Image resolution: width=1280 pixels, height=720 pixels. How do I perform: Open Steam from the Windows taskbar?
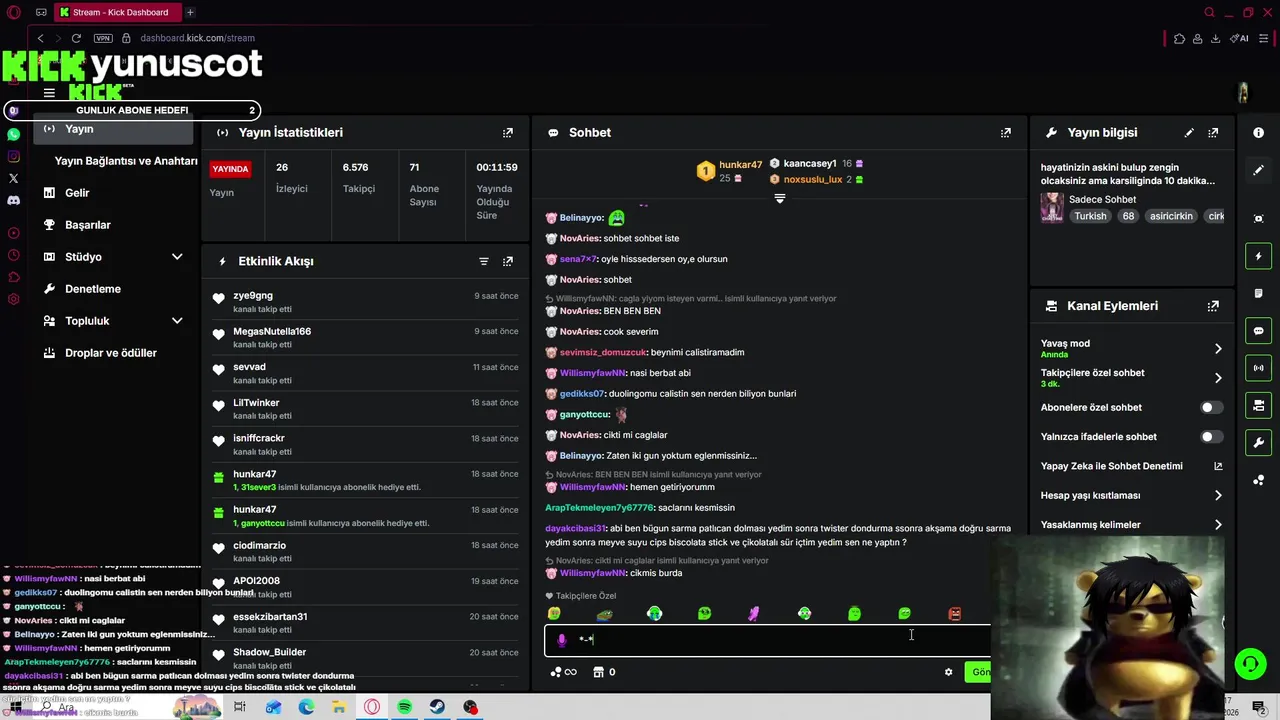(x=438, y=707)
